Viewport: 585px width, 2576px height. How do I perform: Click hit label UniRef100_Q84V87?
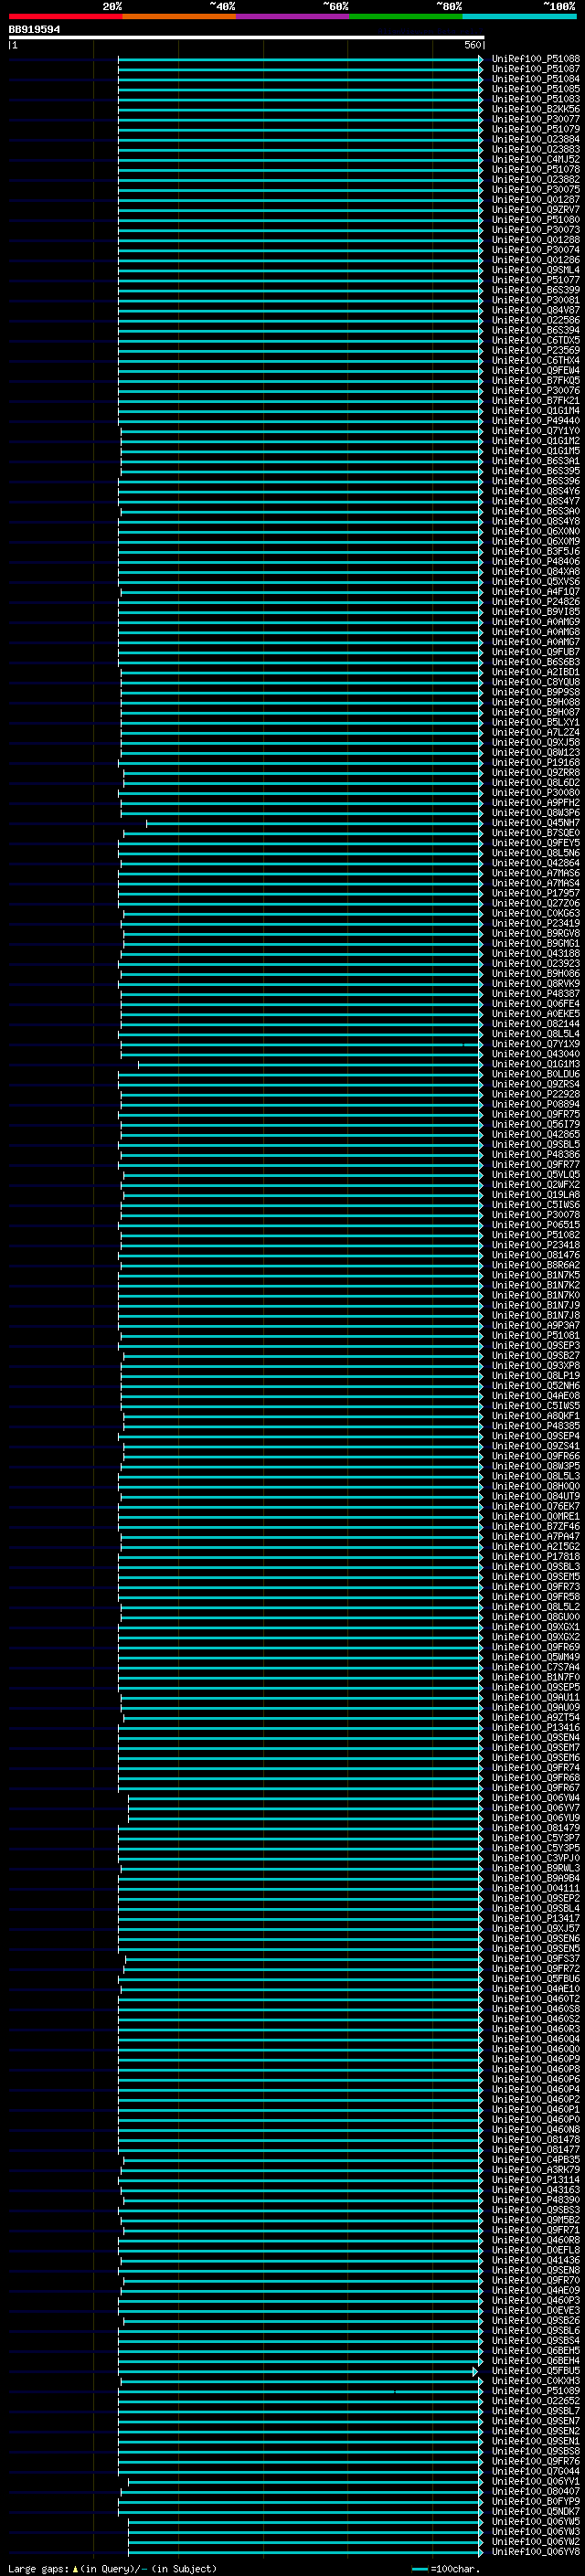(x=536, y=310)
